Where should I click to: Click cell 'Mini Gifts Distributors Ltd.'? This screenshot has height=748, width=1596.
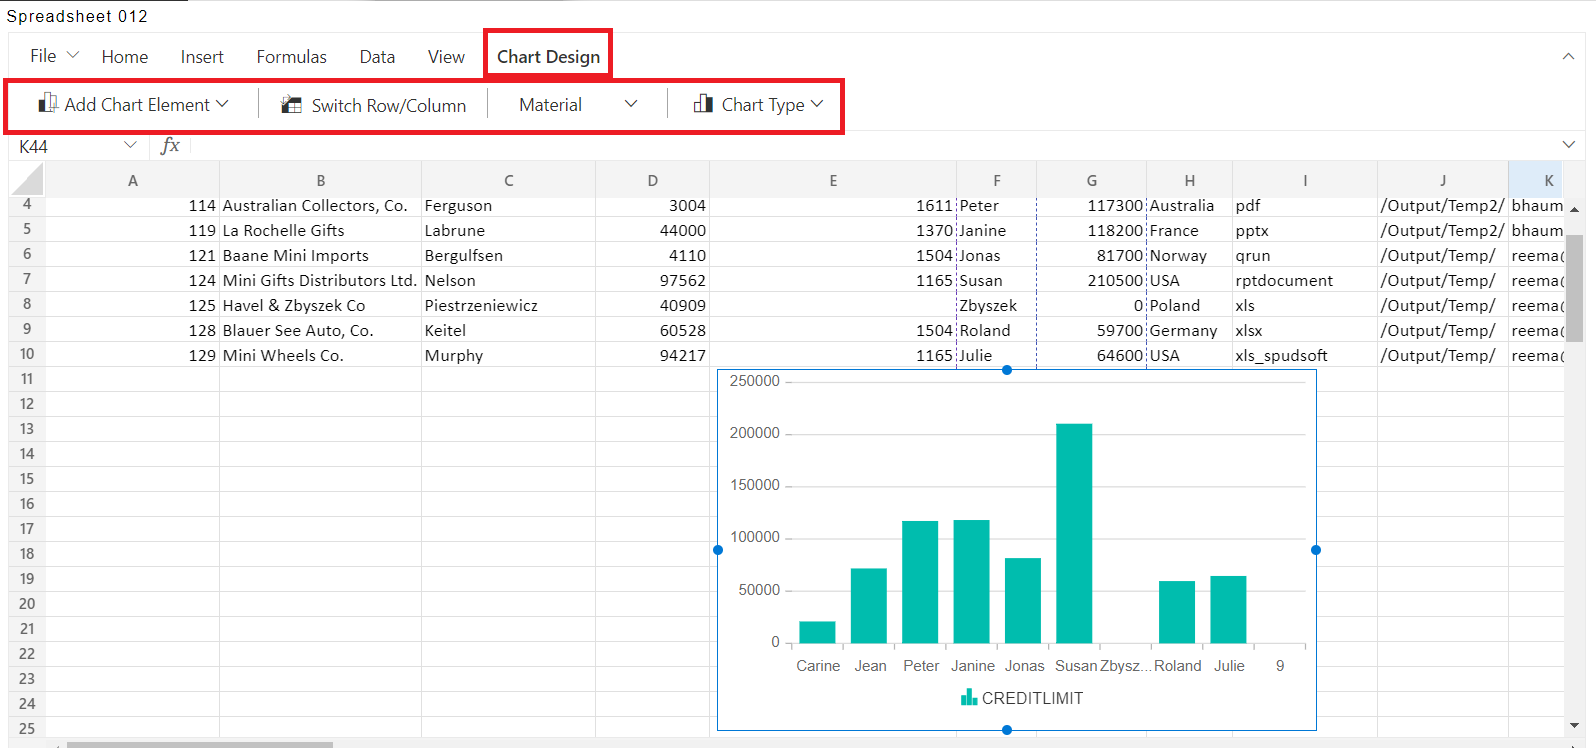click(x=320, y=280)
